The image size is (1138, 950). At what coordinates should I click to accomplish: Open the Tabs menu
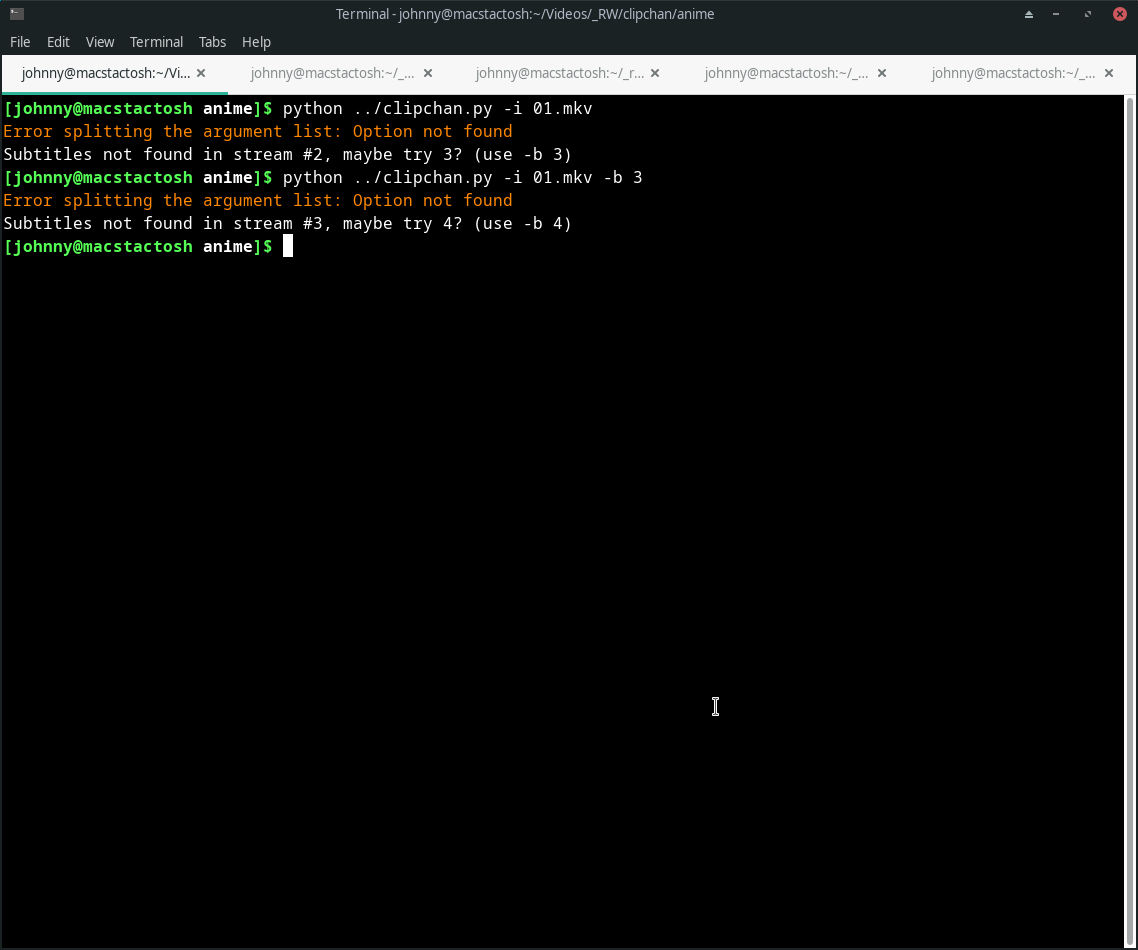(x=212, y=42)
